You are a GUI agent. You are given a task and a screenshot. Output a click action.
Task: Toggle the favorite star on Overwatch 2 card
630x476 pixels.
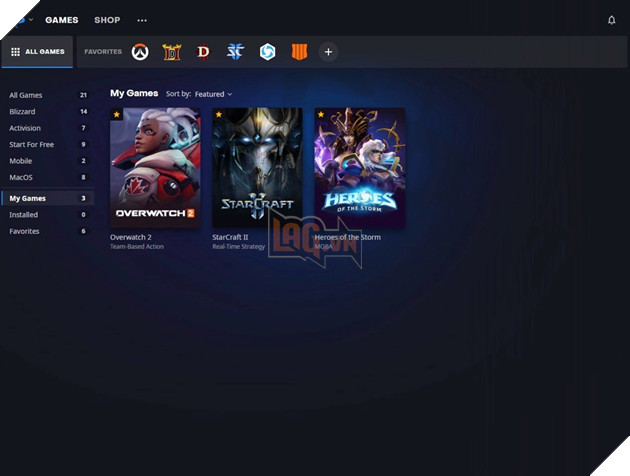[117, 115]
